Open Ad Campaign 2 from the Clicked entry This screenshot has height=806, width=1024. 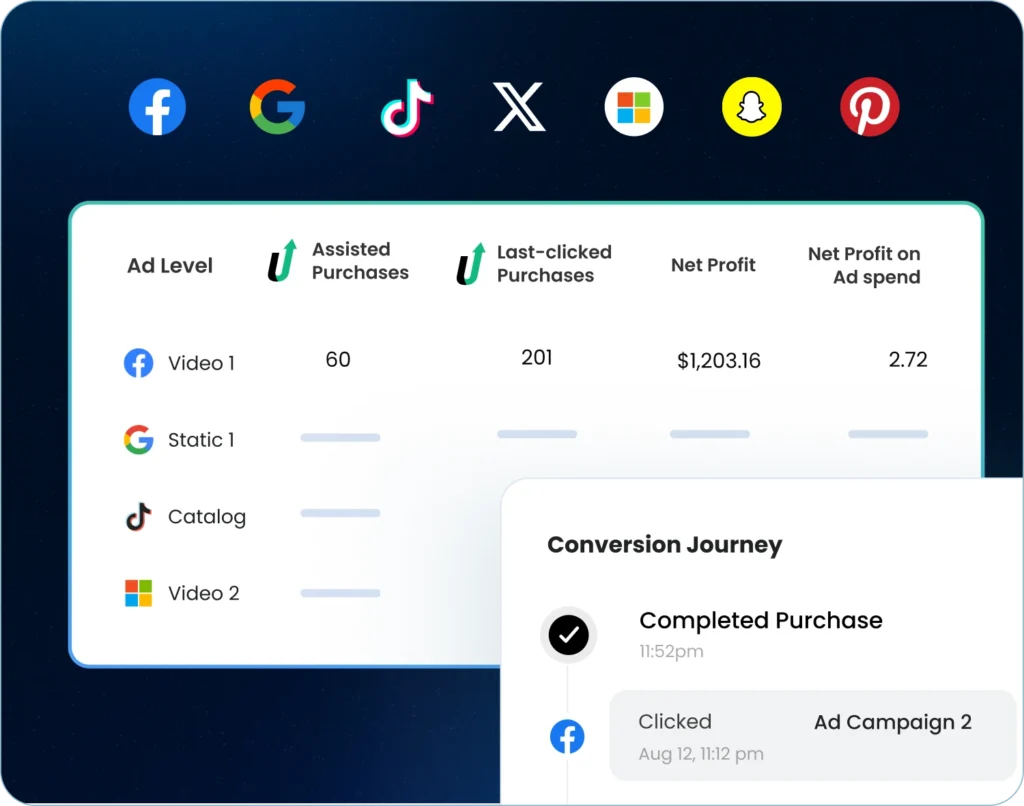pos(891,722)
